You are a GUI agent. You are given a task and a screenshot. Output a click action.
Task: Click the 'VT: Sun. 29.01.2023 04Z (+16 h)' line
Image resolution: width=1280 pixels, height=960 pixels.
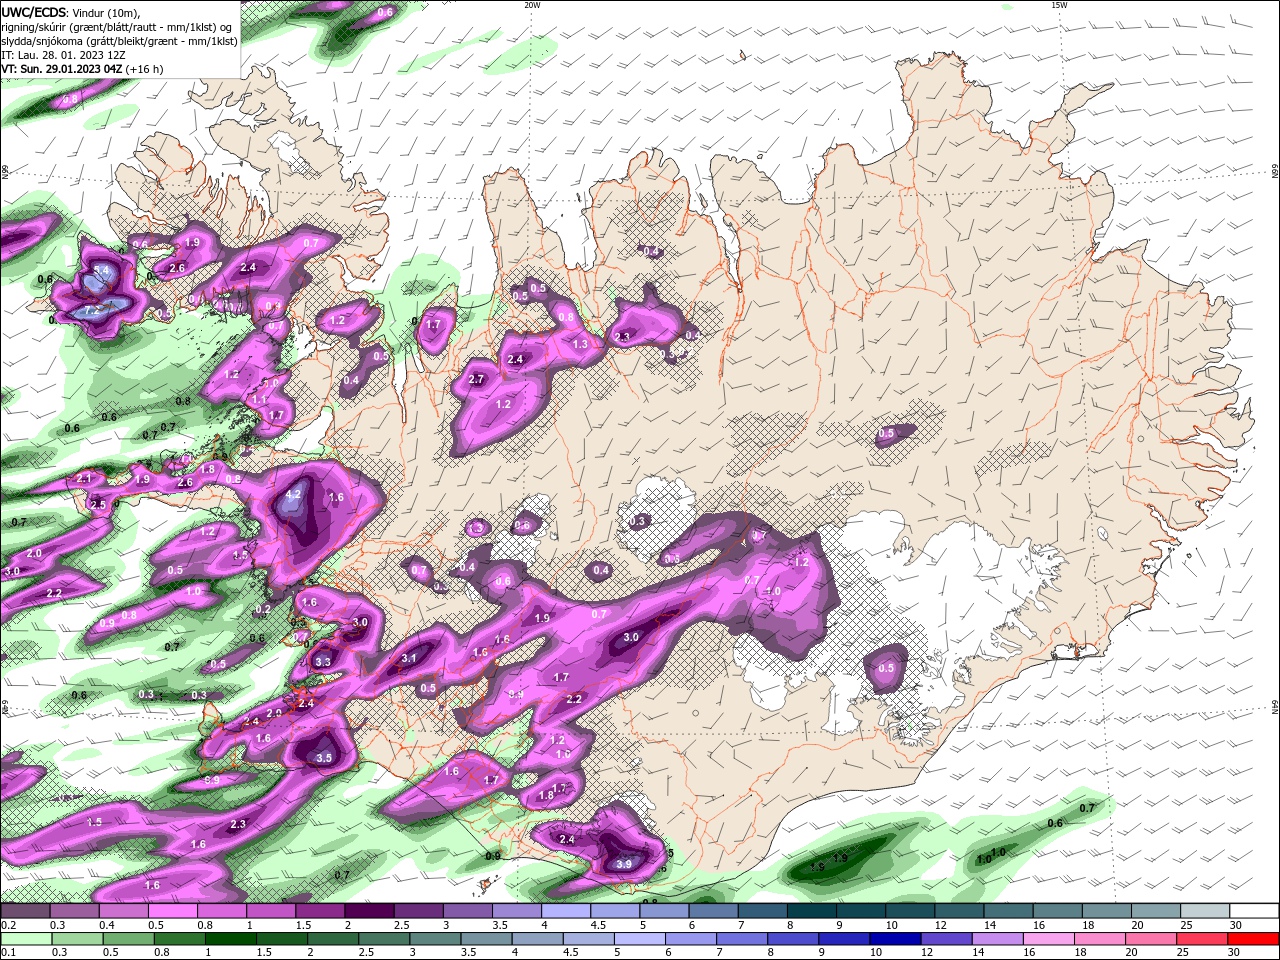point(82,69)
